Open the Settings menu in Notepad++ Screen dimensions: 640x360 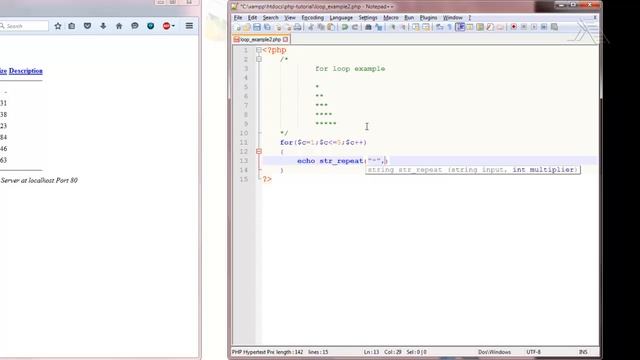368,18
